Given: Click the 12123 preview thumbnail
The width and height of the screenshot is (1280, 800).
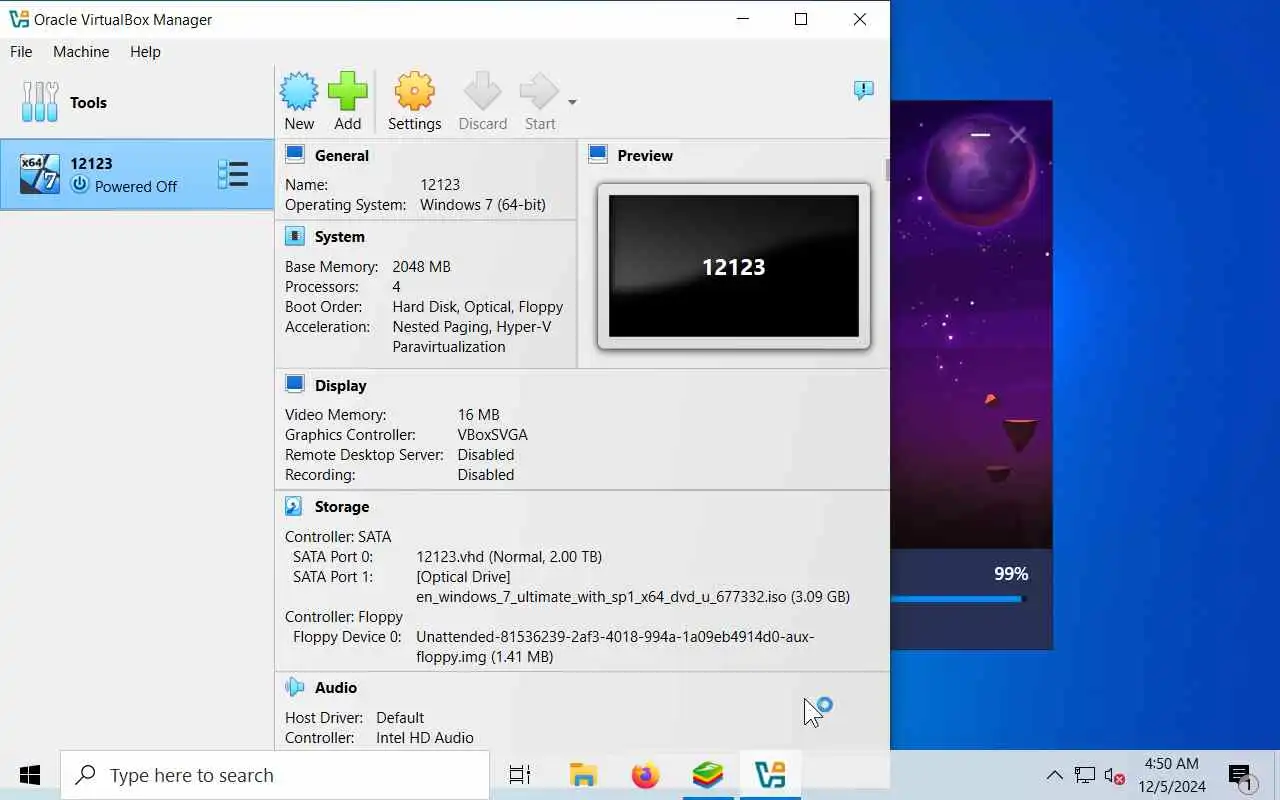Looking at the screenshot, I should click(734, 266).
